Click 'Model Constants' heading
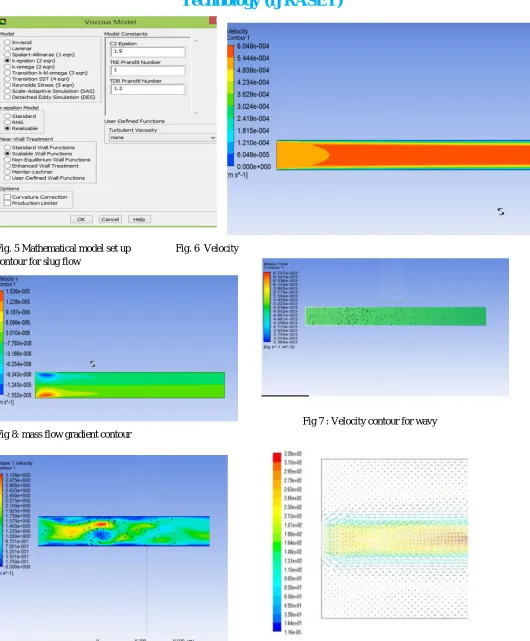Screen dimensions: 530x641 126,34
